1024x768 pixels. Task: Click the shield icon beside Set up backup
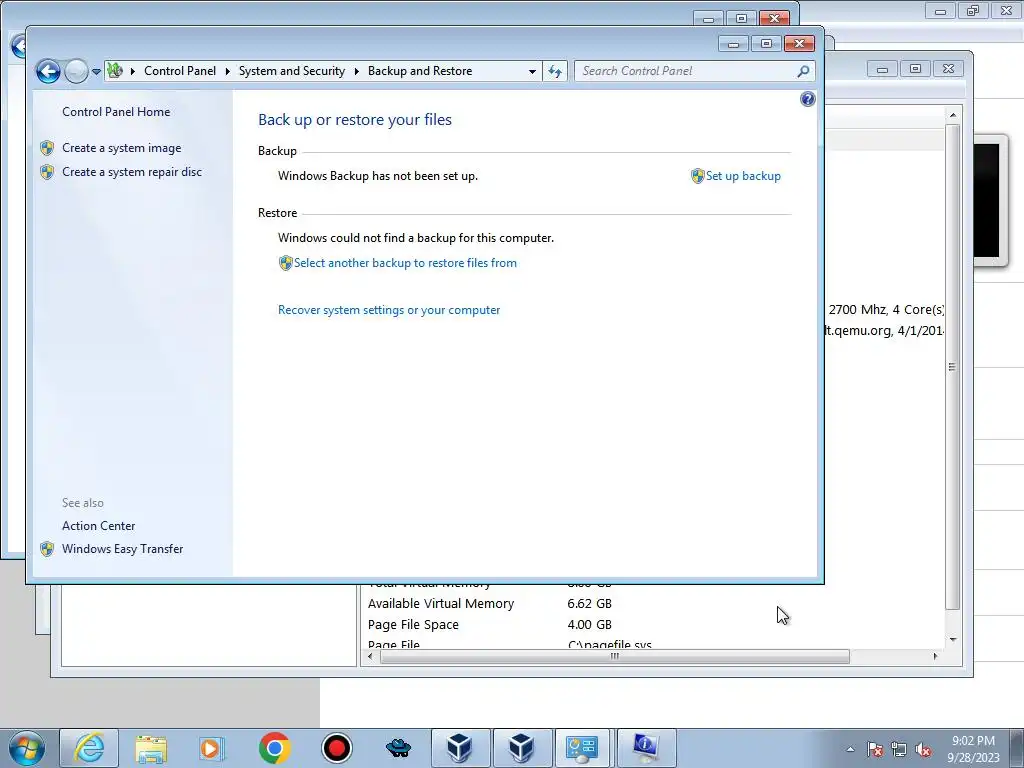coord(697,176)
